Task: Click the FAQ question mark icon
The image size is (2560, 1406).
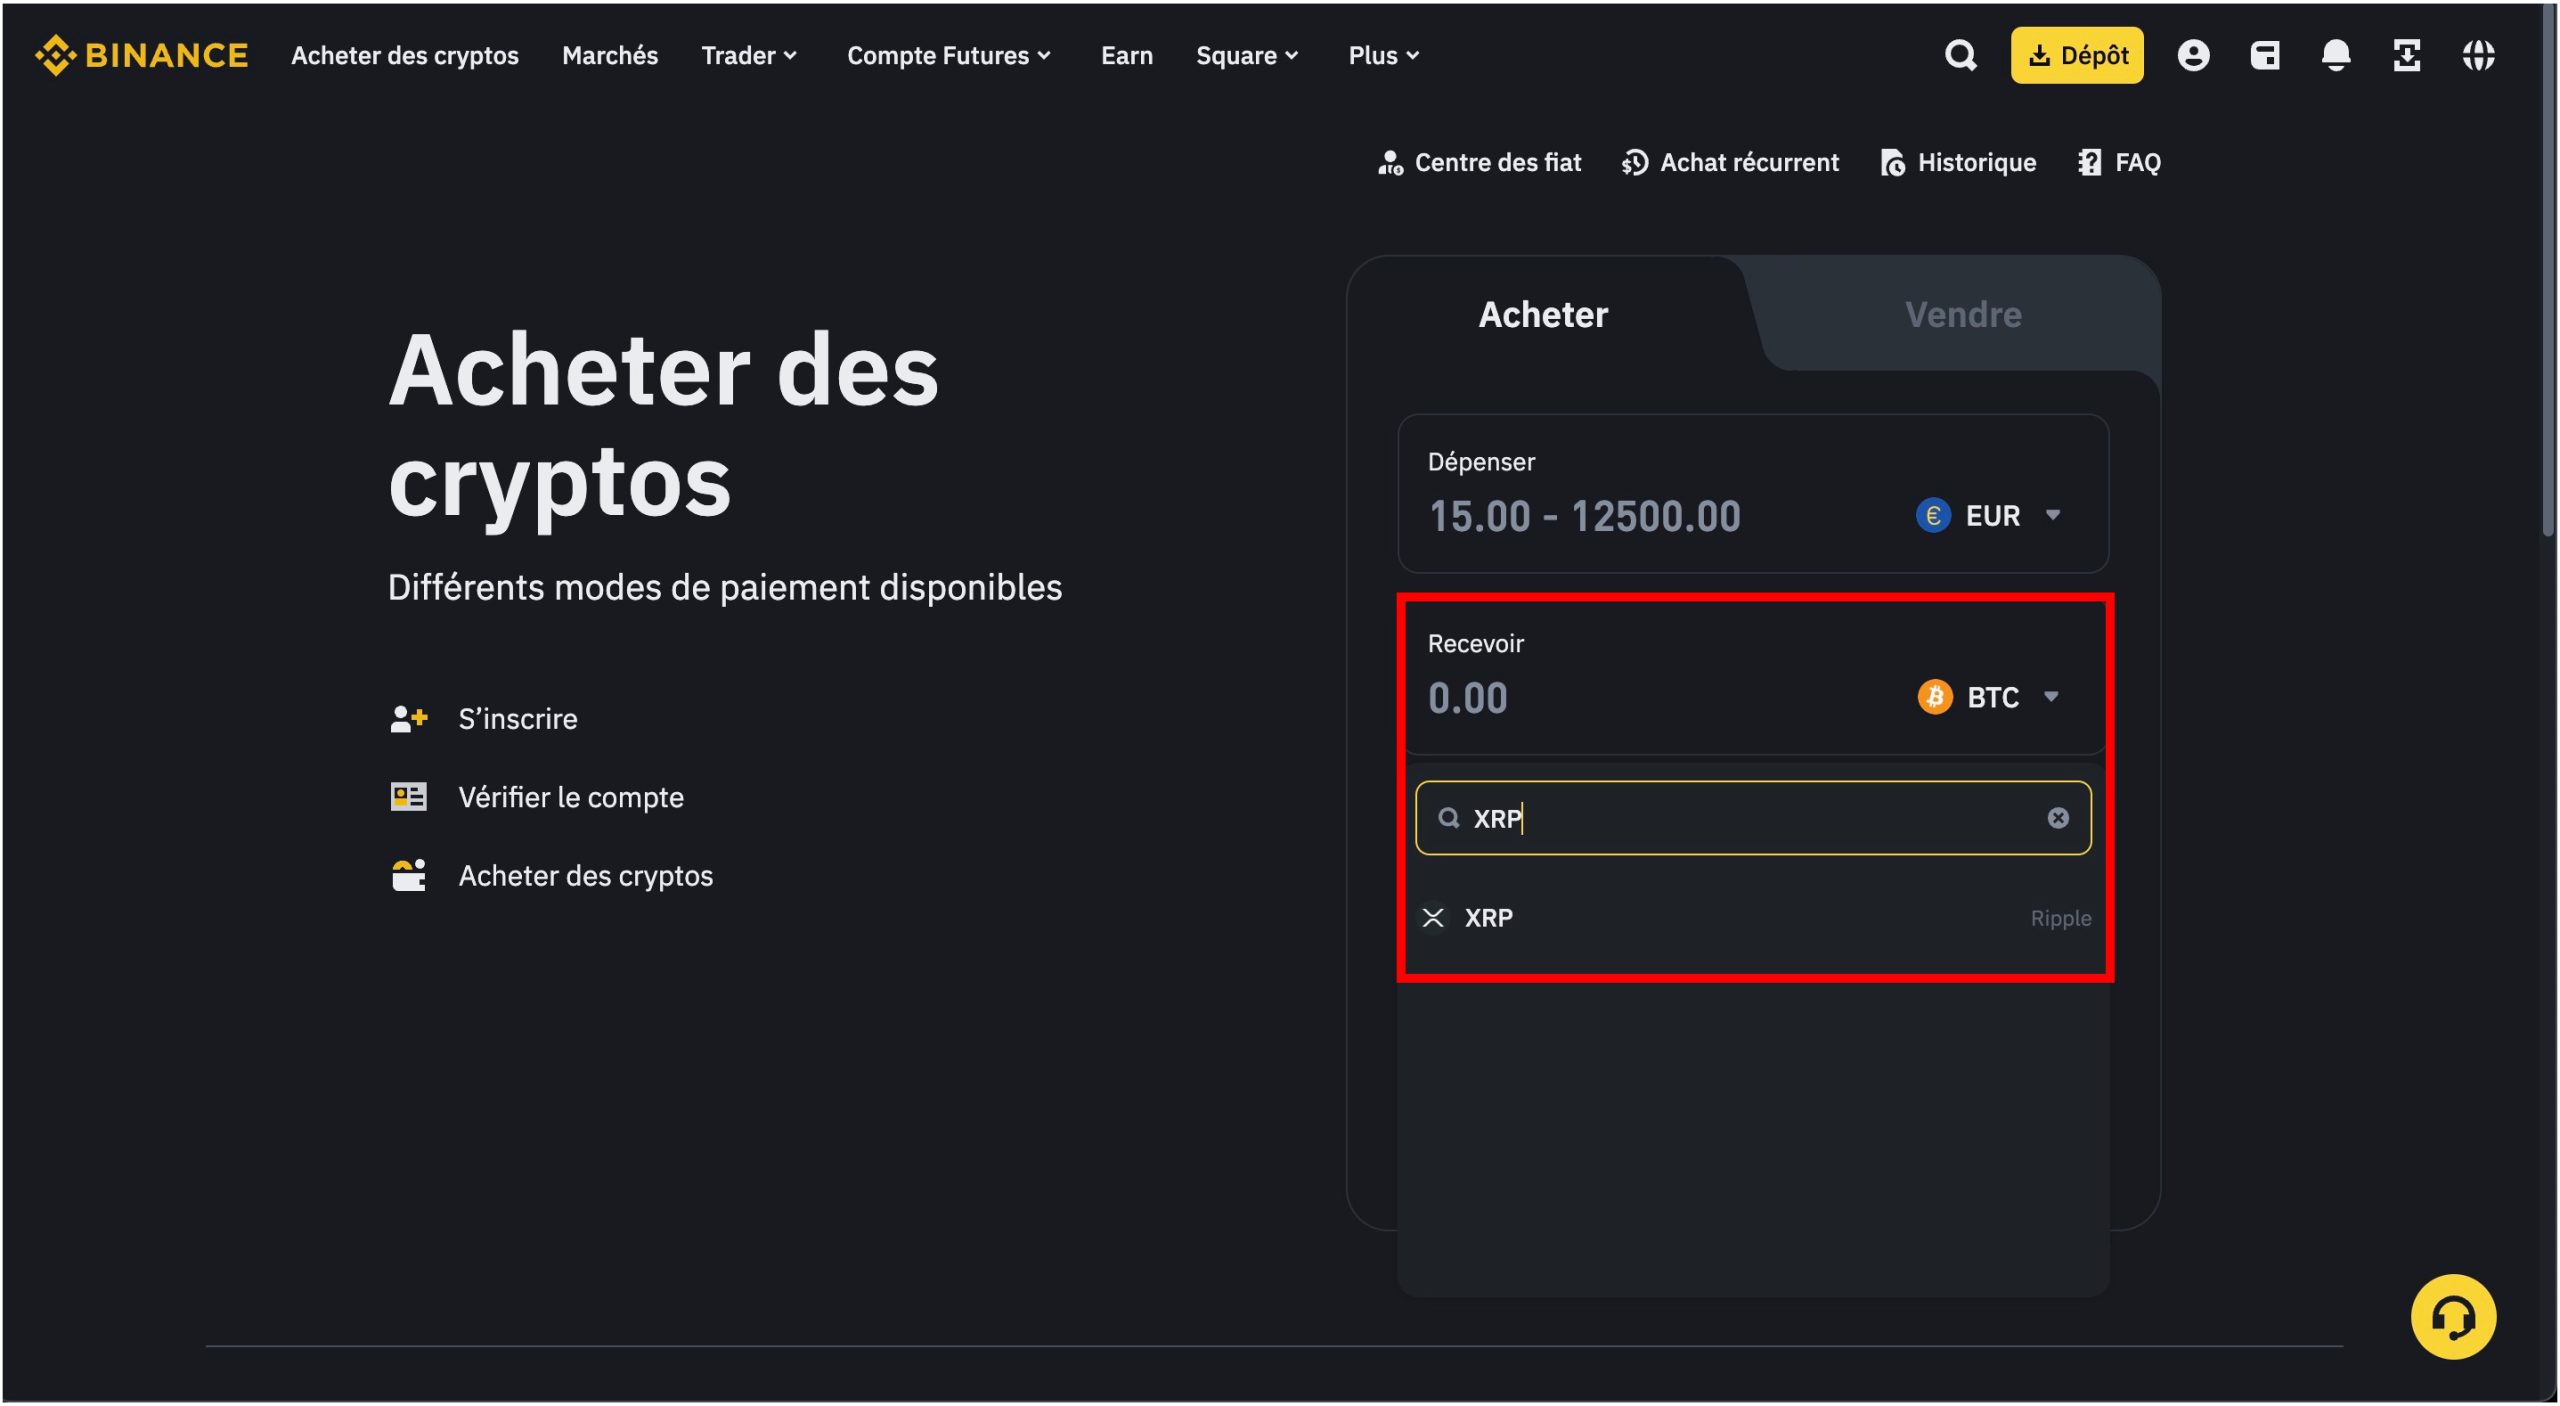Action: coord(2089,162)
